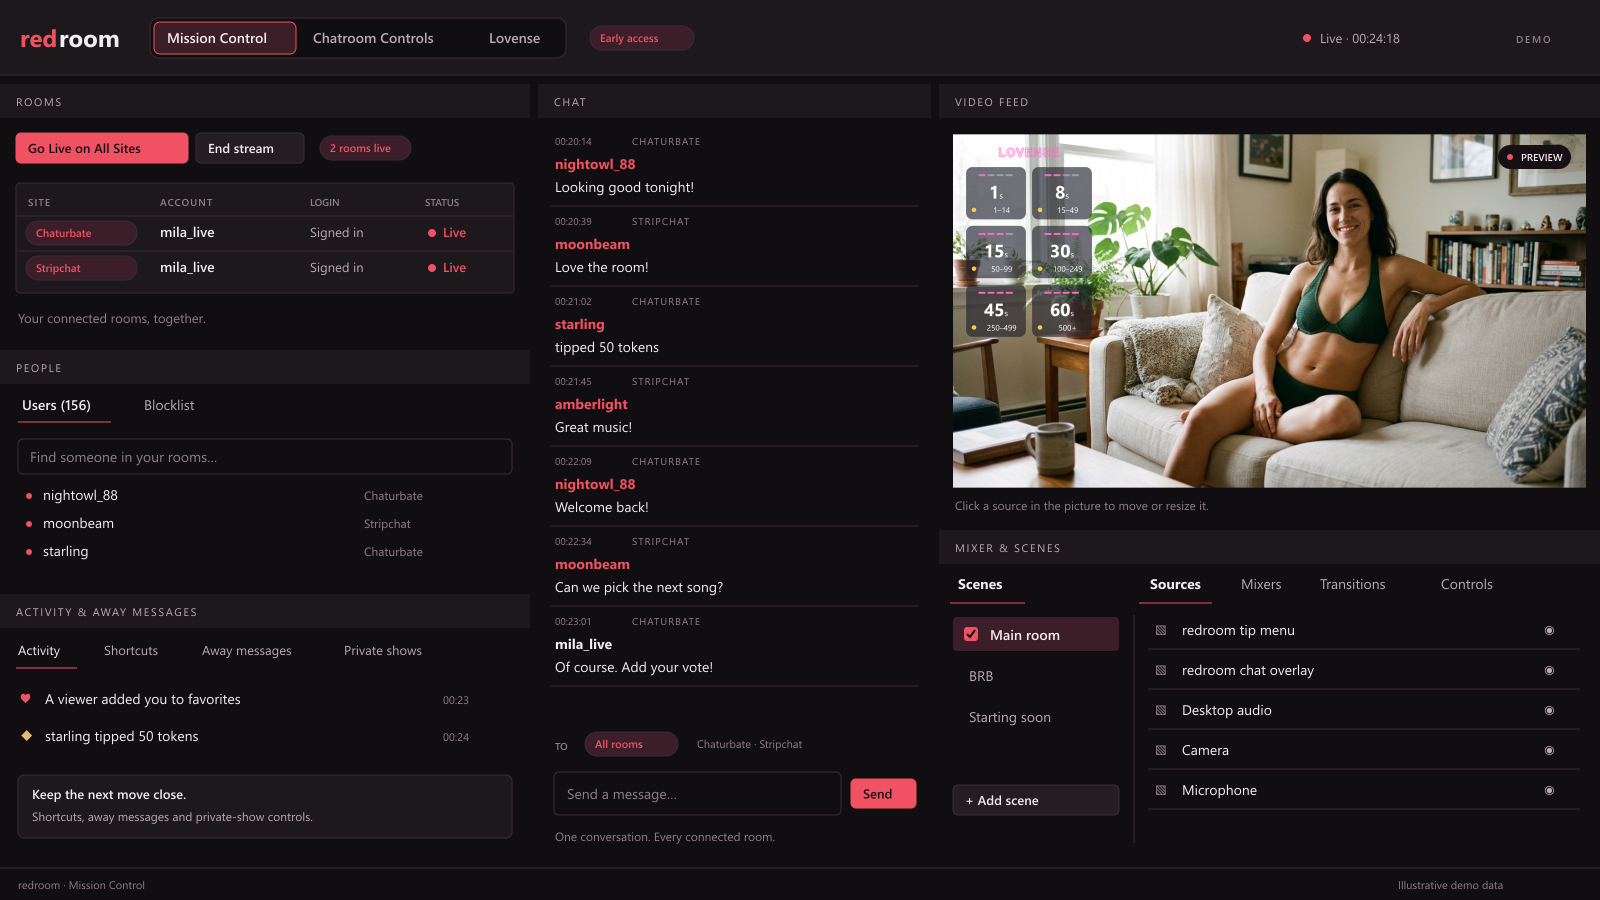Click mila_live's chat username

(x=583, y=645)
